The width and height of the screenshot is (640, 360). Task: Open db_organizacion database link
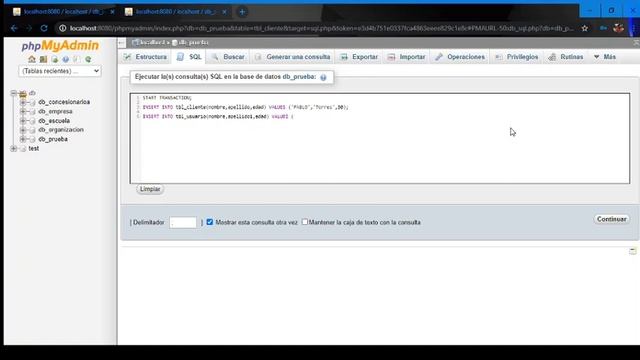[61, 130]
